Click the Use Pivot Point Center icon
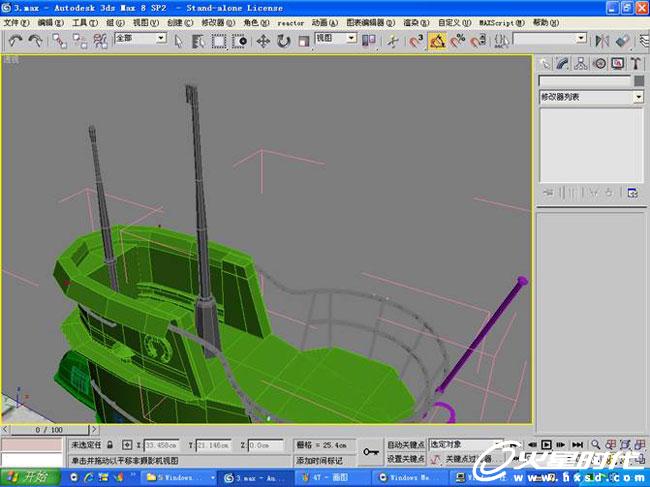Screen dimensions: 650x487 click(369, 41)
